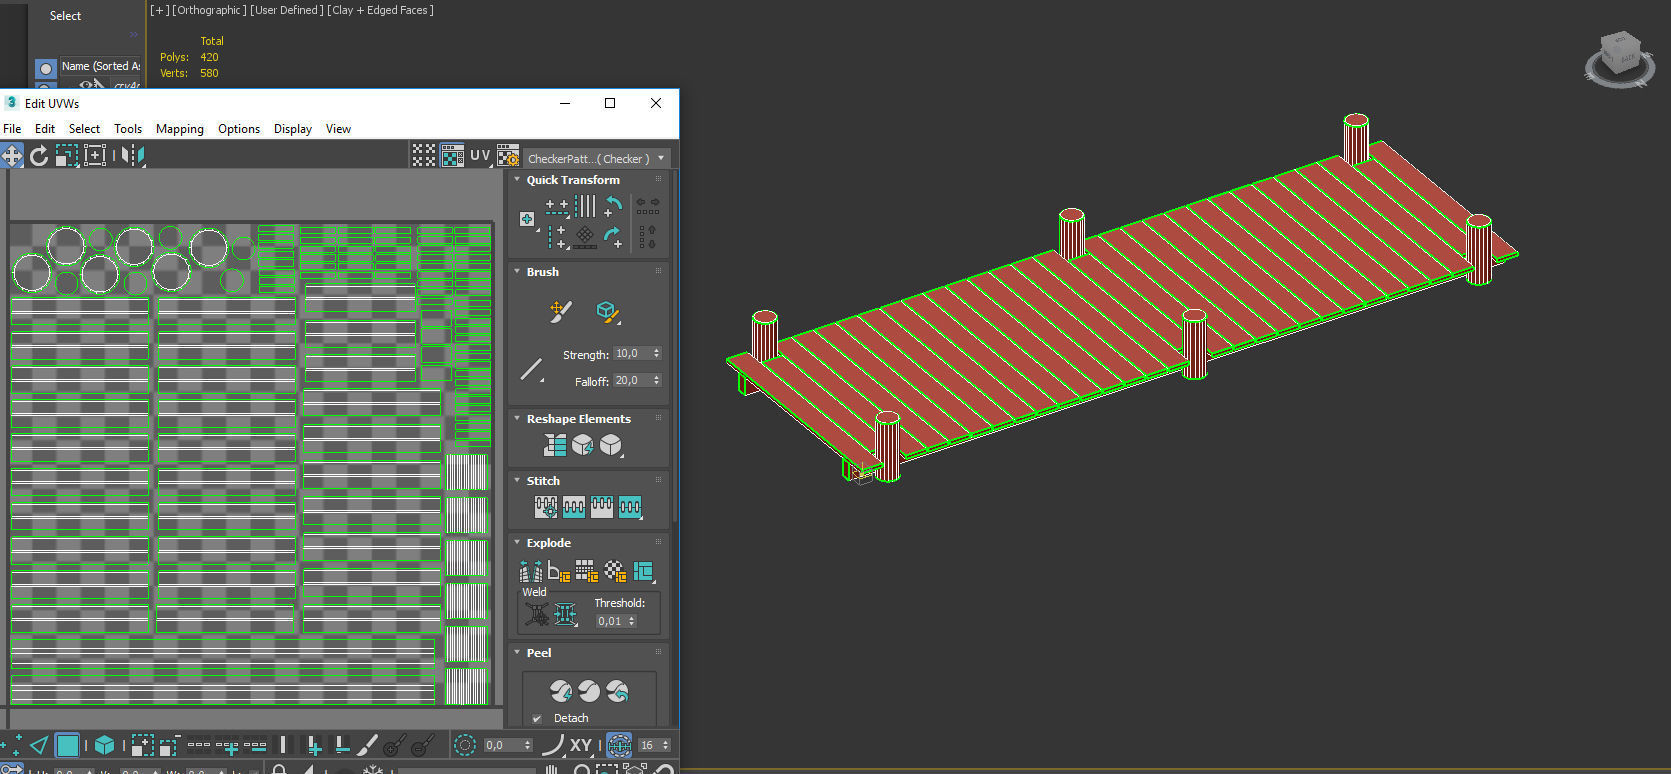The width and height of the screenshot is (1671, 774).
Task: Open the Mapping menu
Action: click(x=180, y=129)
